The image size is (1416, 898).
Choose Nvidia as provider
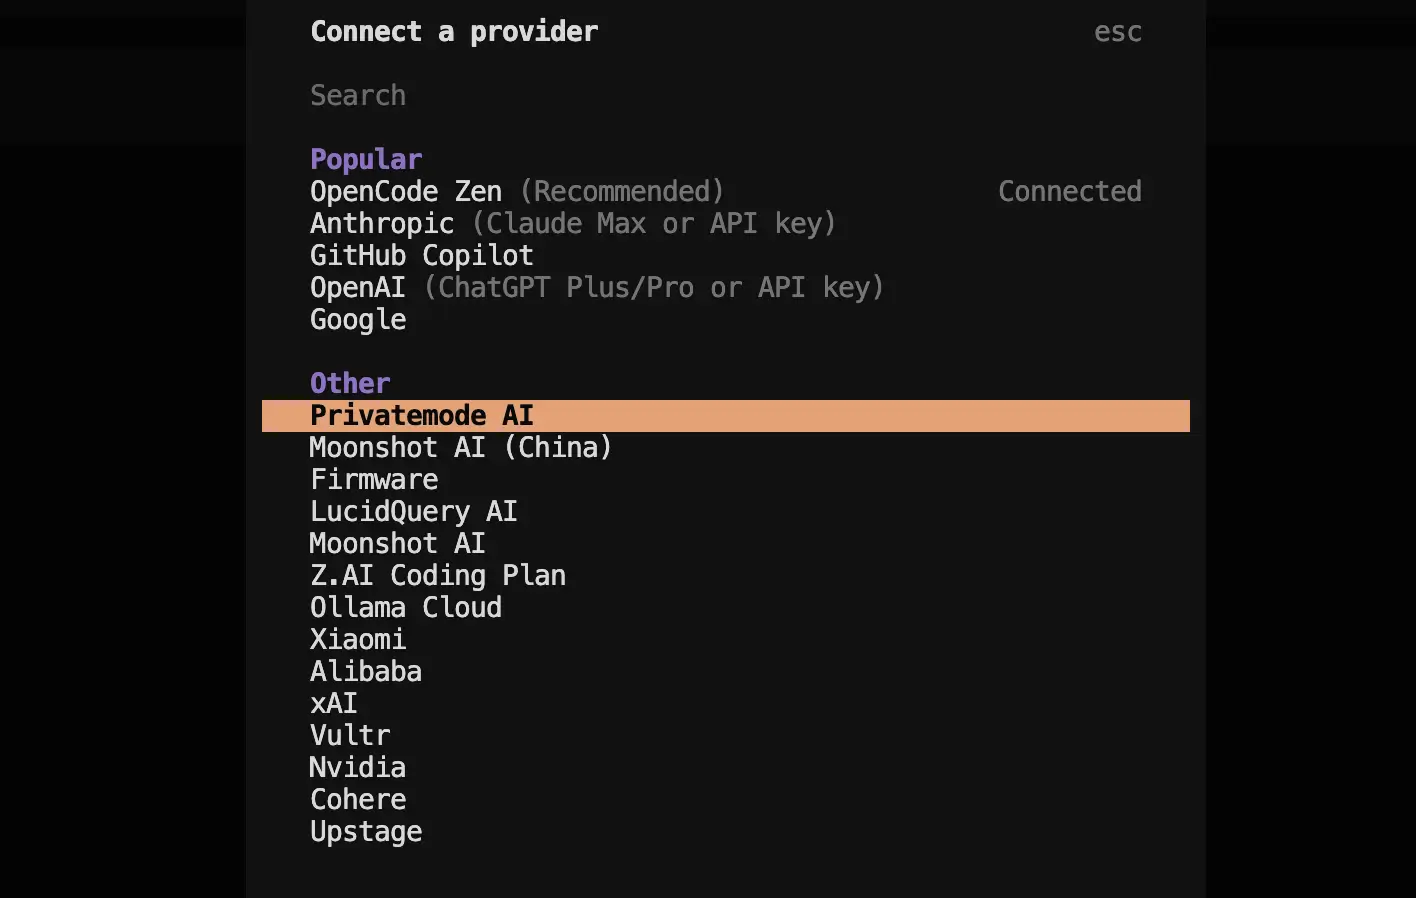click(x=358, y=767)
